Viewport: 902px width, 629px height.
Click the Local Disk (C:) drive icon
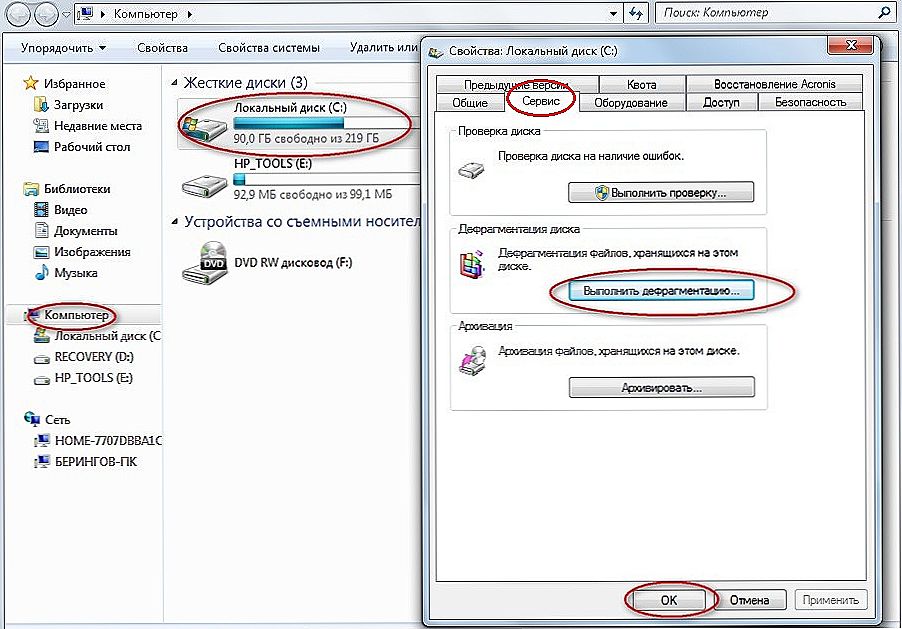pyautogui.click(x=204, y=126)
